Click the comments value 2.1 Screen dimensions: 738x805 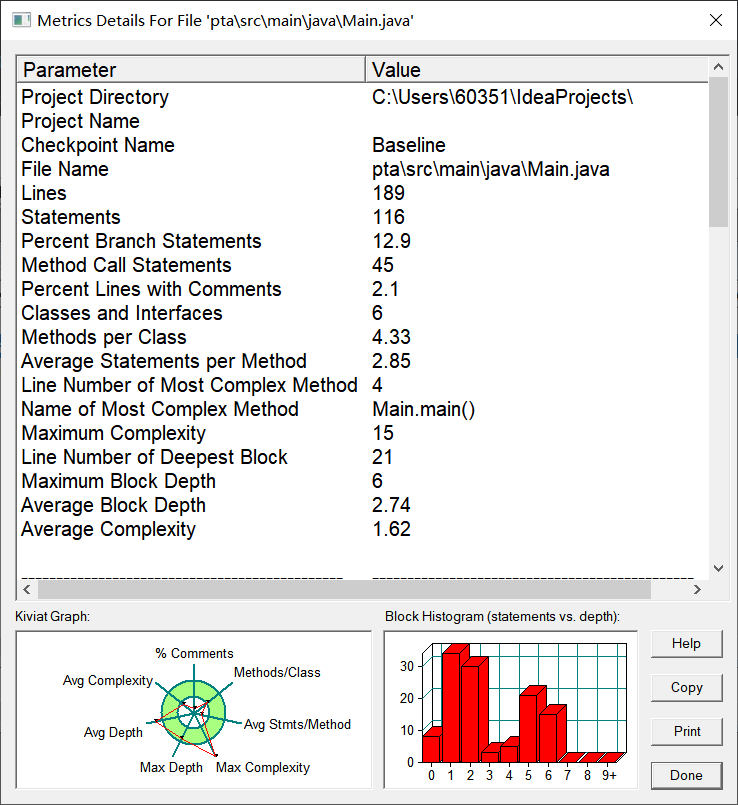point(385,289)
